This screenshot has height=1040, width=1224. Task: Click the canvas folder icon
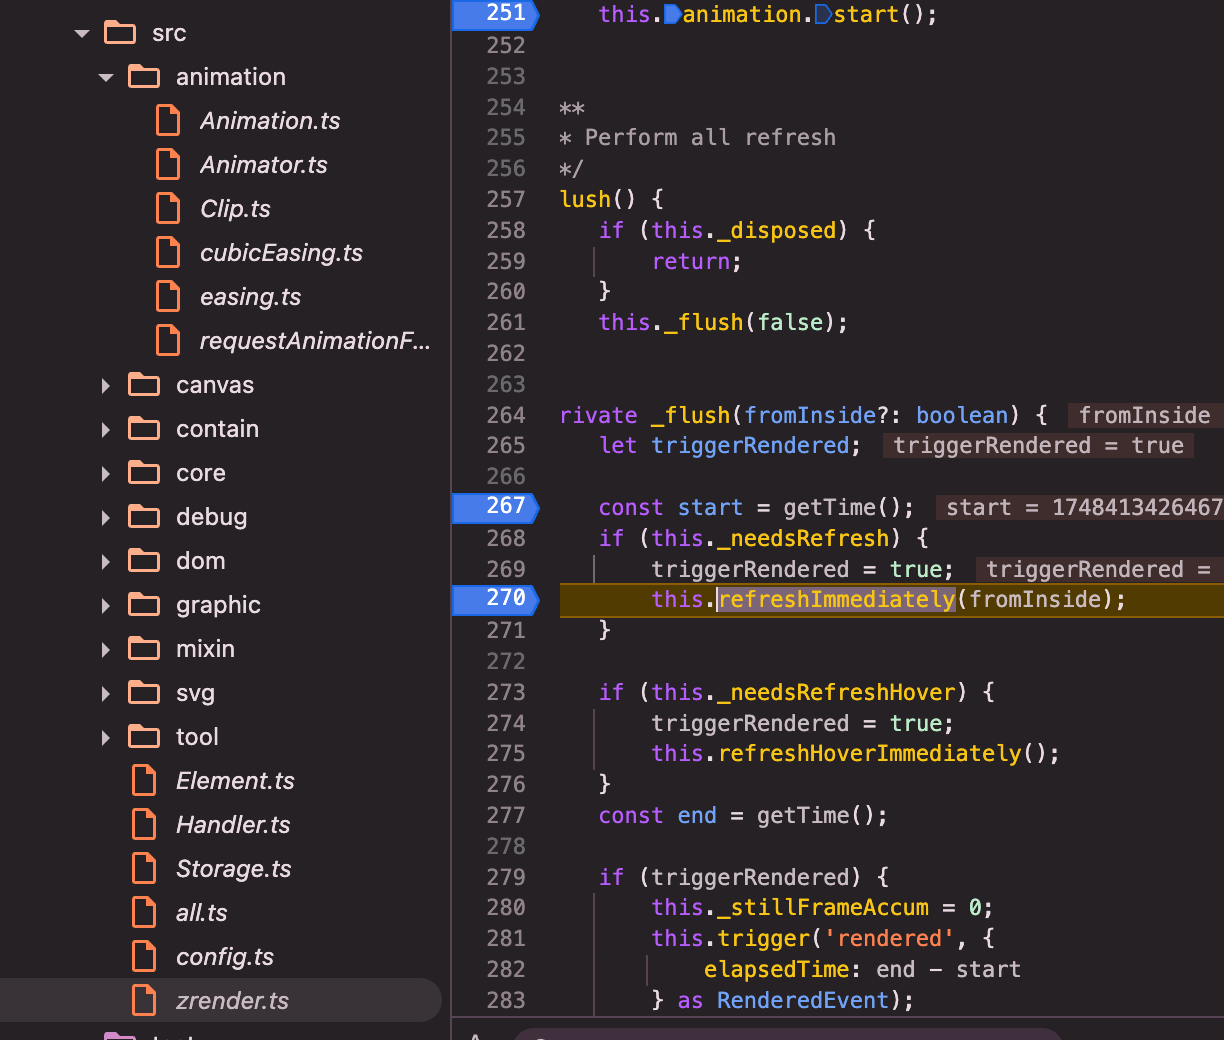coord(144,385)
